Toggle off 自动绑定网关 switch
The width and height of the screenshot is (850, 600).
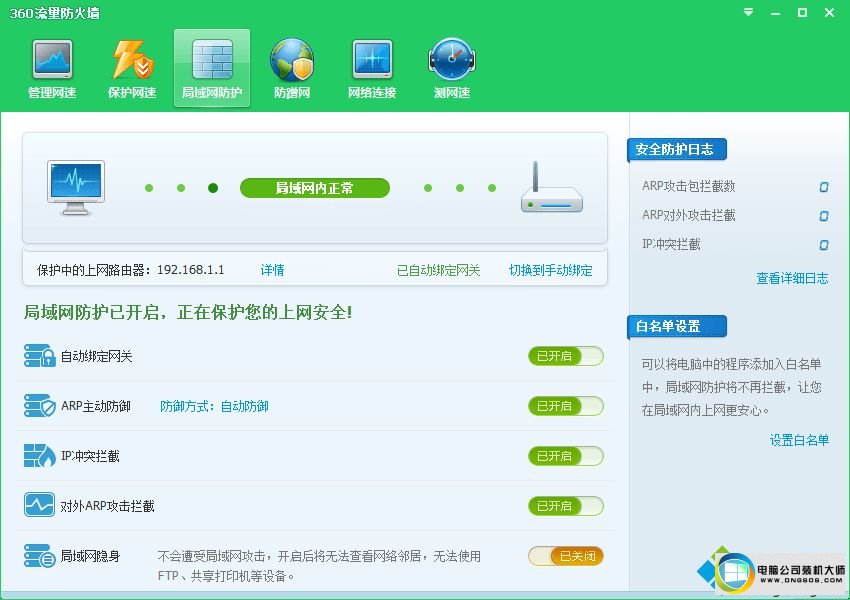point(565,356)
